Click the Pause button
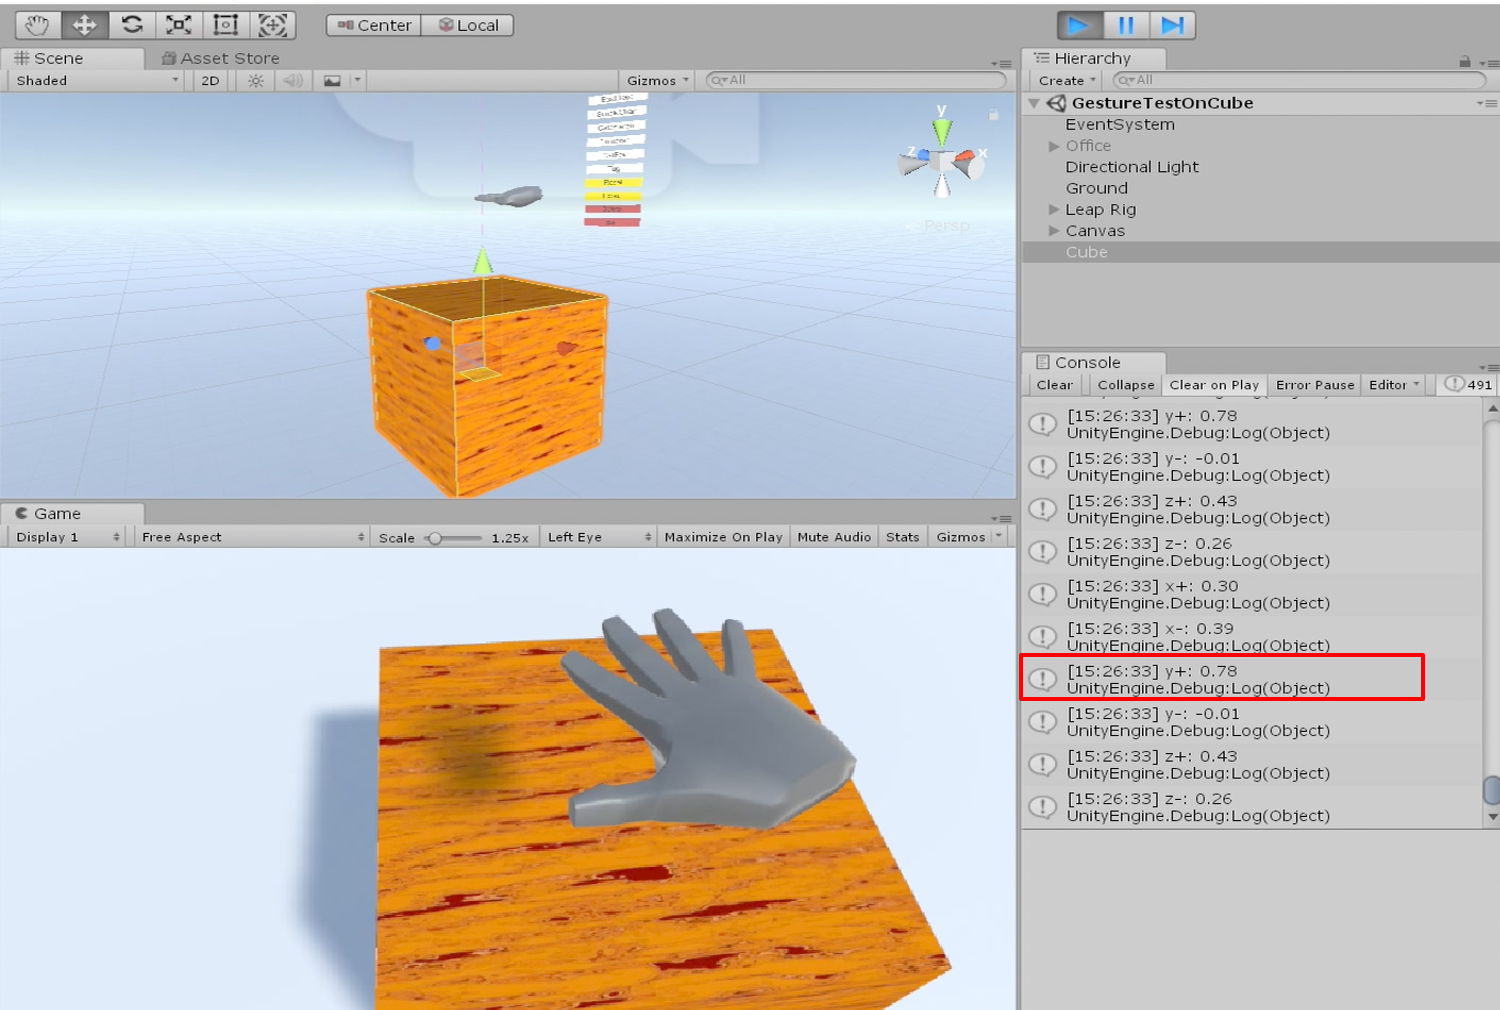Screen dimensions: 1500x1010 [1126, 25]
